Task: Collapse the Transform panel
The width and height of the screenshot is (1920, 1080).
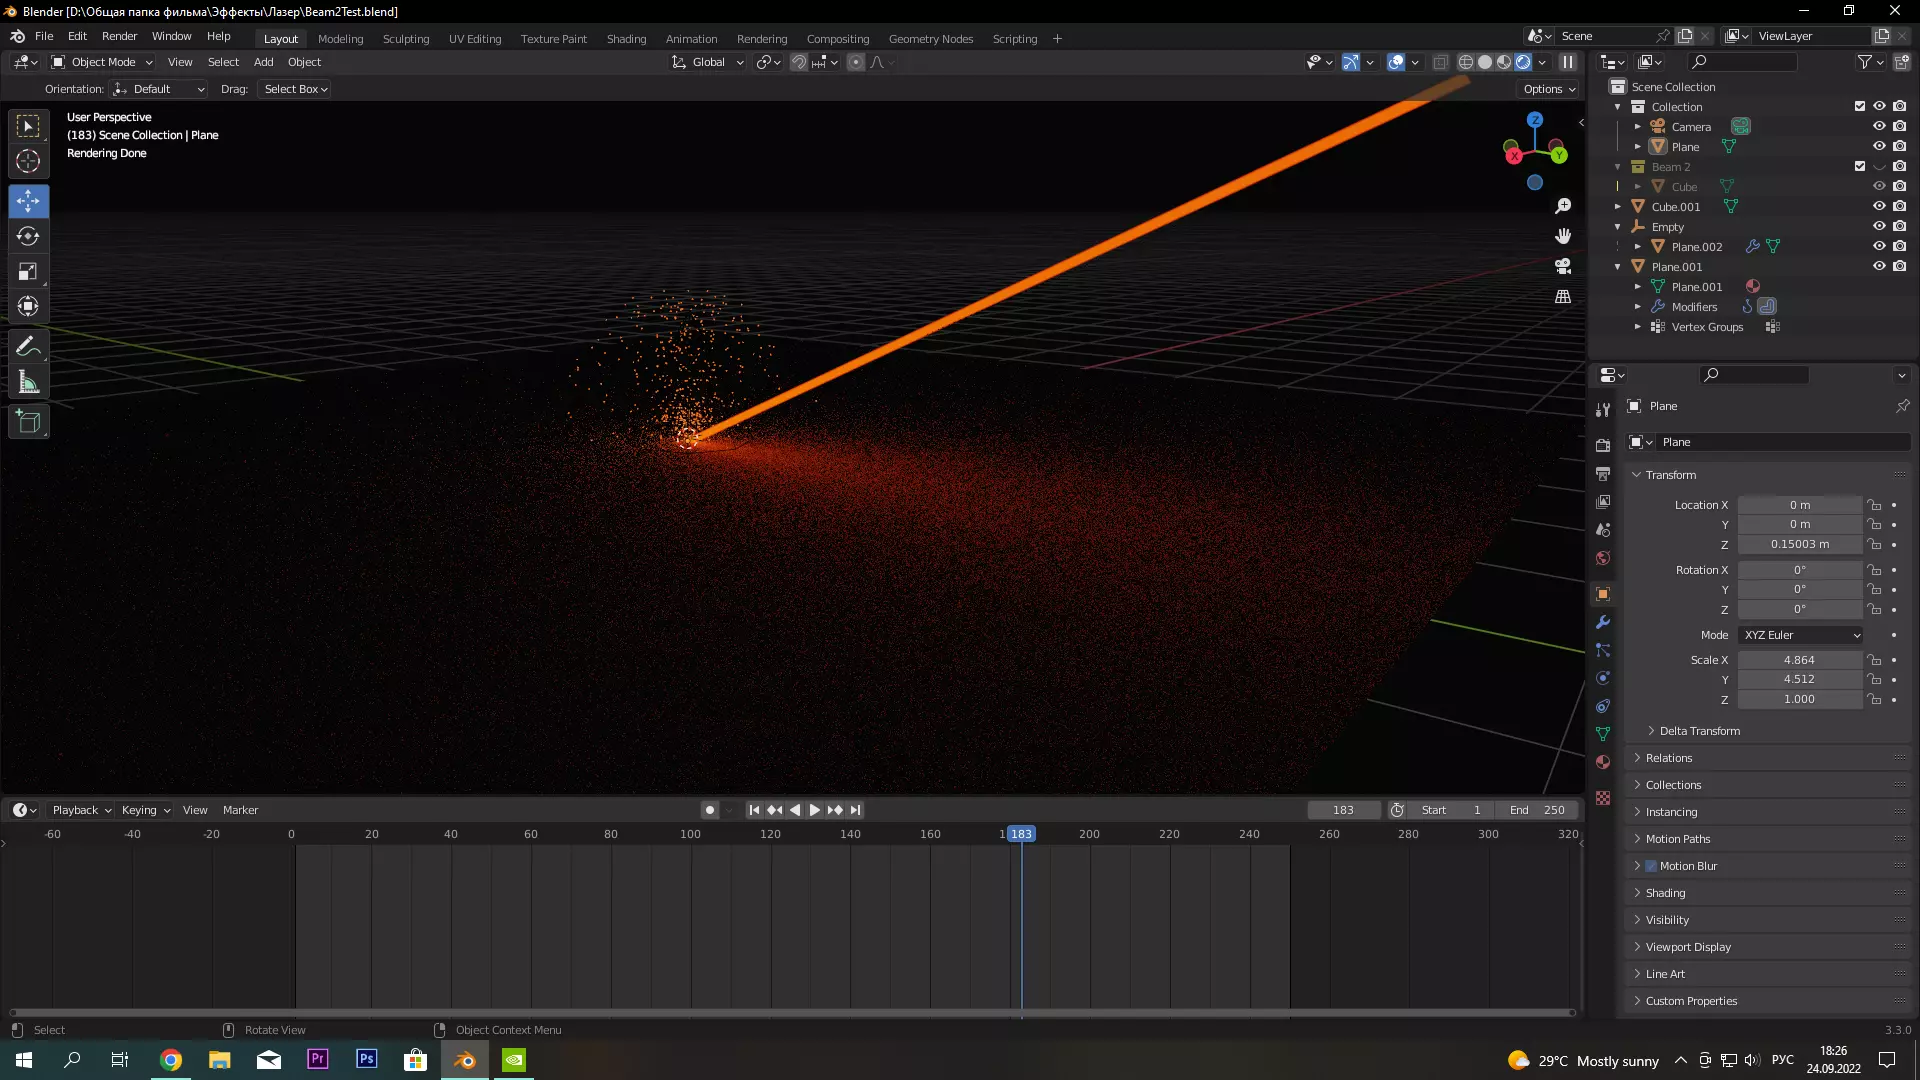Action: coord(1670,475)
